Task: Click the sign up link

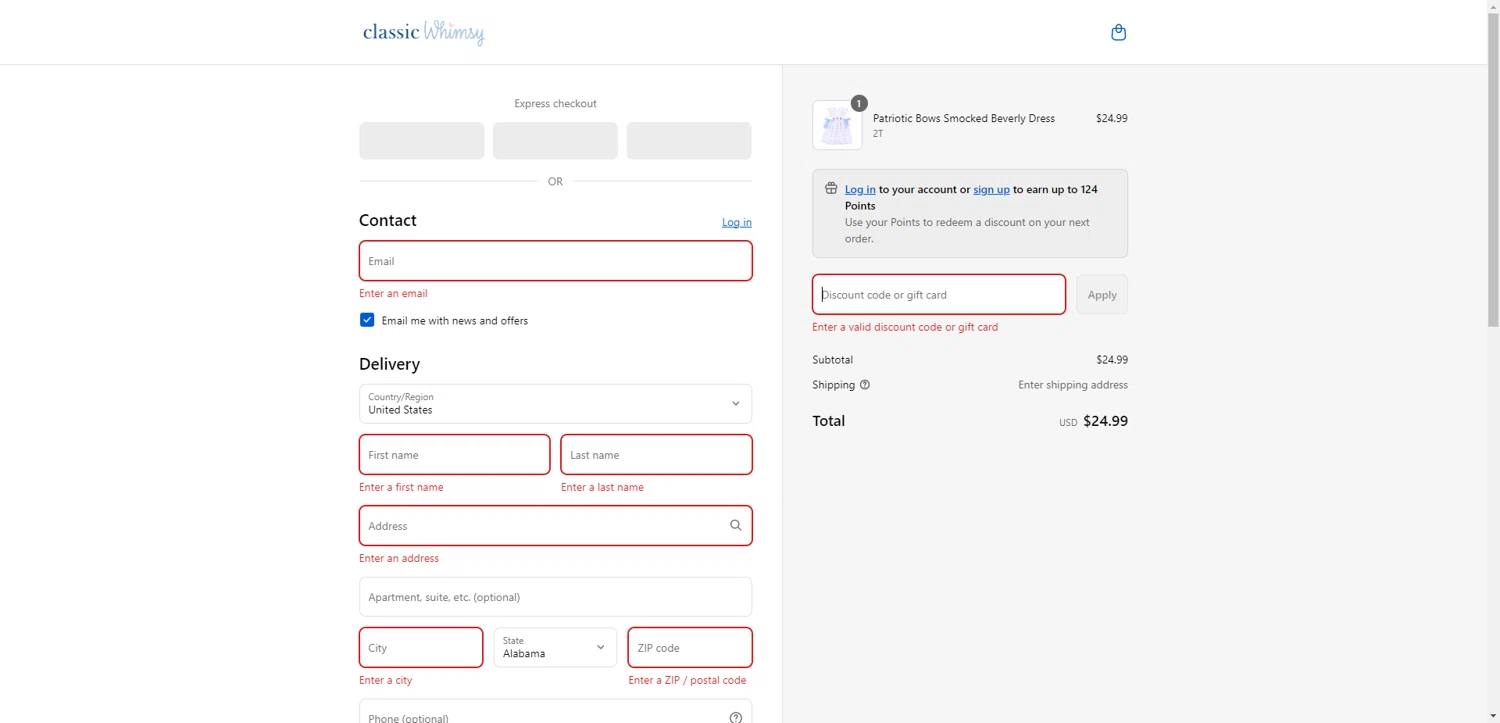Action: 991,189
